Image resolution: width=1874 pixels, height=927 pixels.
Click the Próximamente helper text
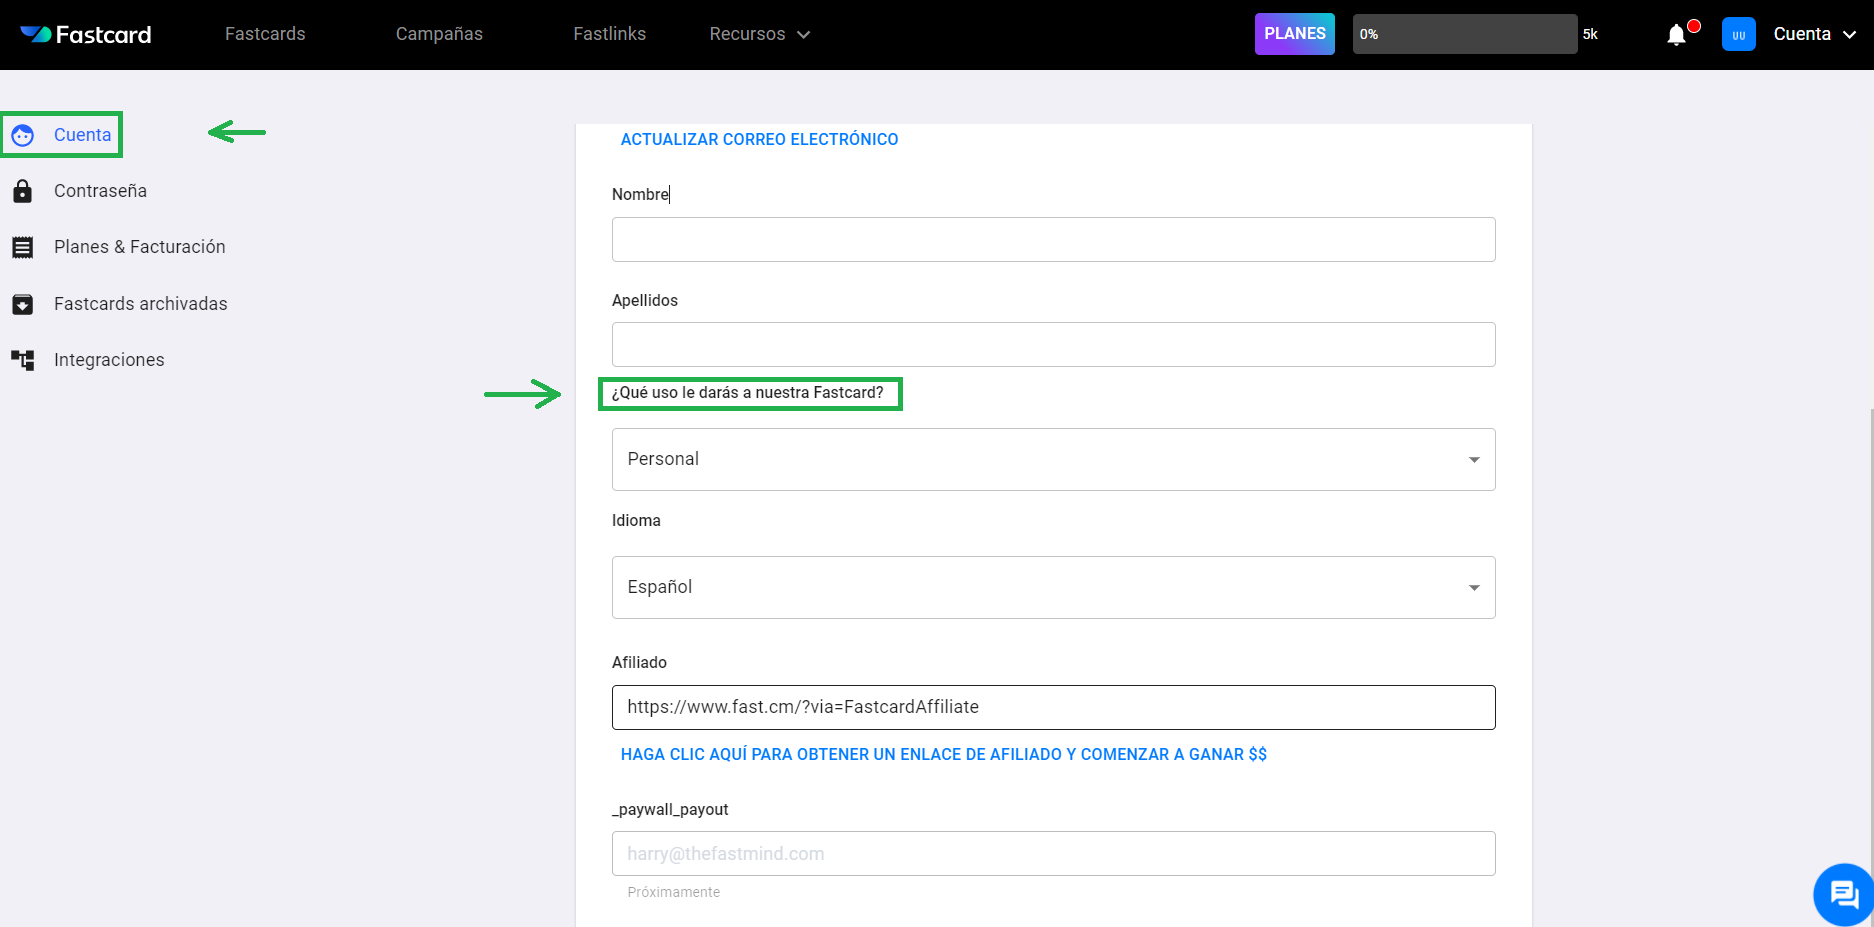tap(673, 892)
